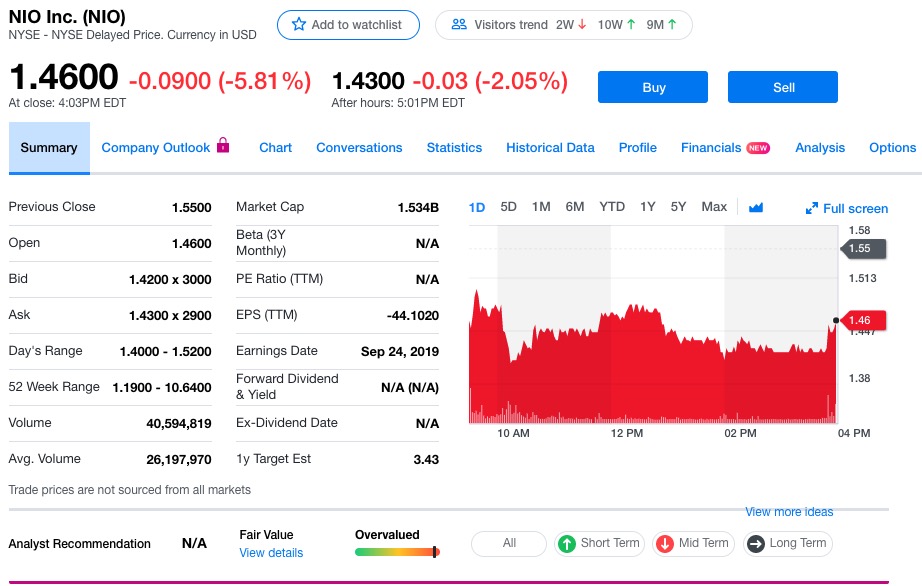Click the 1.46 current price chart marker
The image size is (922, 586).
point(863,320)
